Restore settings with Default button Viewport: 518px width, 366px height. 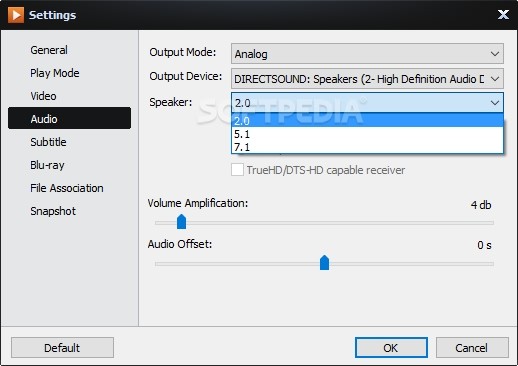click(62, 348)
